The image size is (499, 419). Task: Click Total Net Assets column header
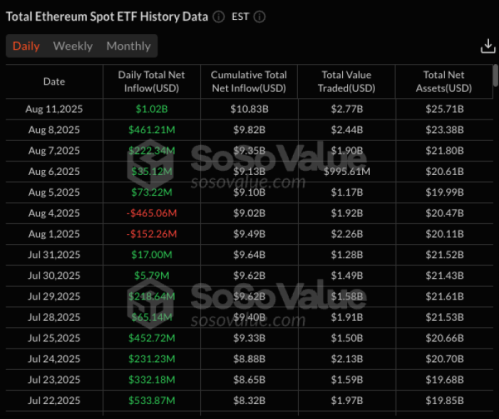click(444, 82)
